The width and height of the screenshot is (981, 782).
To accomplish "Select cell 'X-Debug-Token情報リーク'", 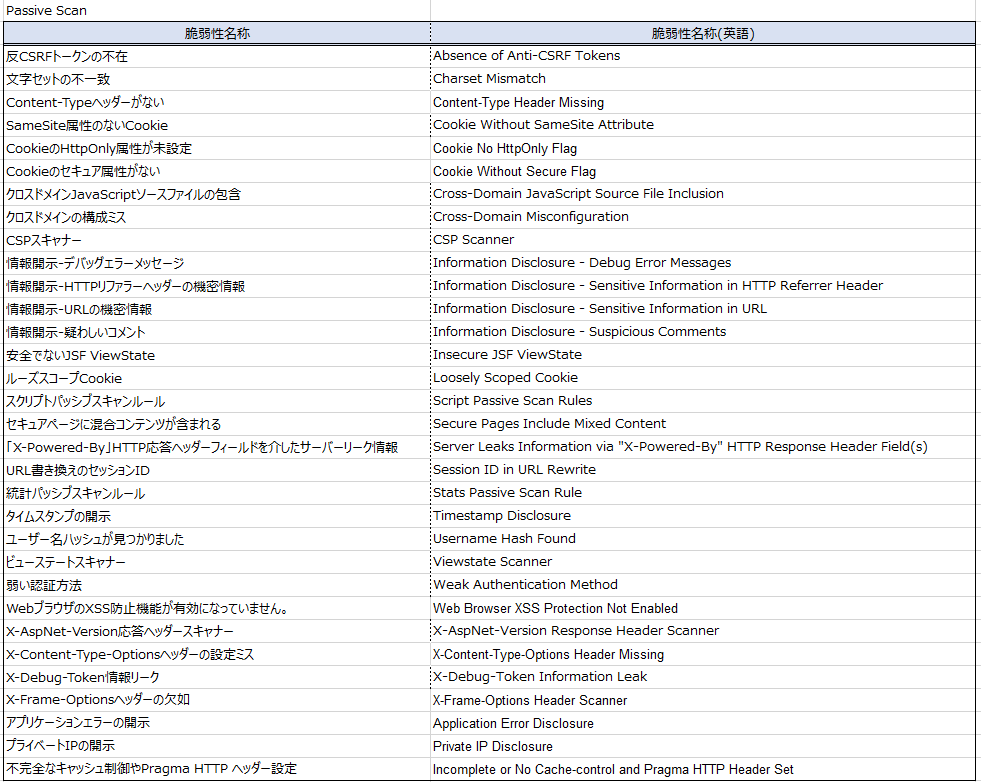I will tap(216, 677).
